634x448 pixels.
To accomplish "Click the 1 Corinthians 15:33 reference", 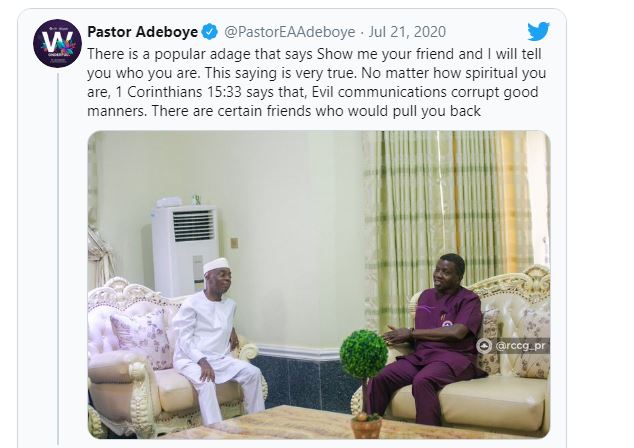I will click(x=178, y=92).
